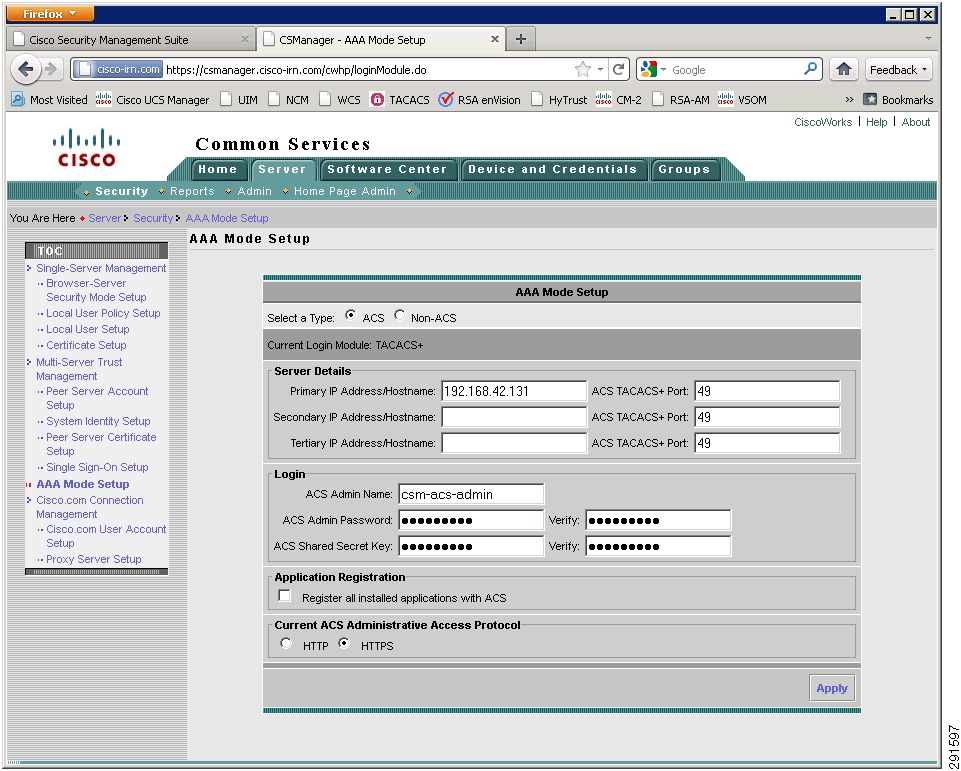Image resolution: width=961 pixels, height=771 pixels.
Task: Open the Cisco UCS Manager bookmark
Action: [x=153, y=99]
